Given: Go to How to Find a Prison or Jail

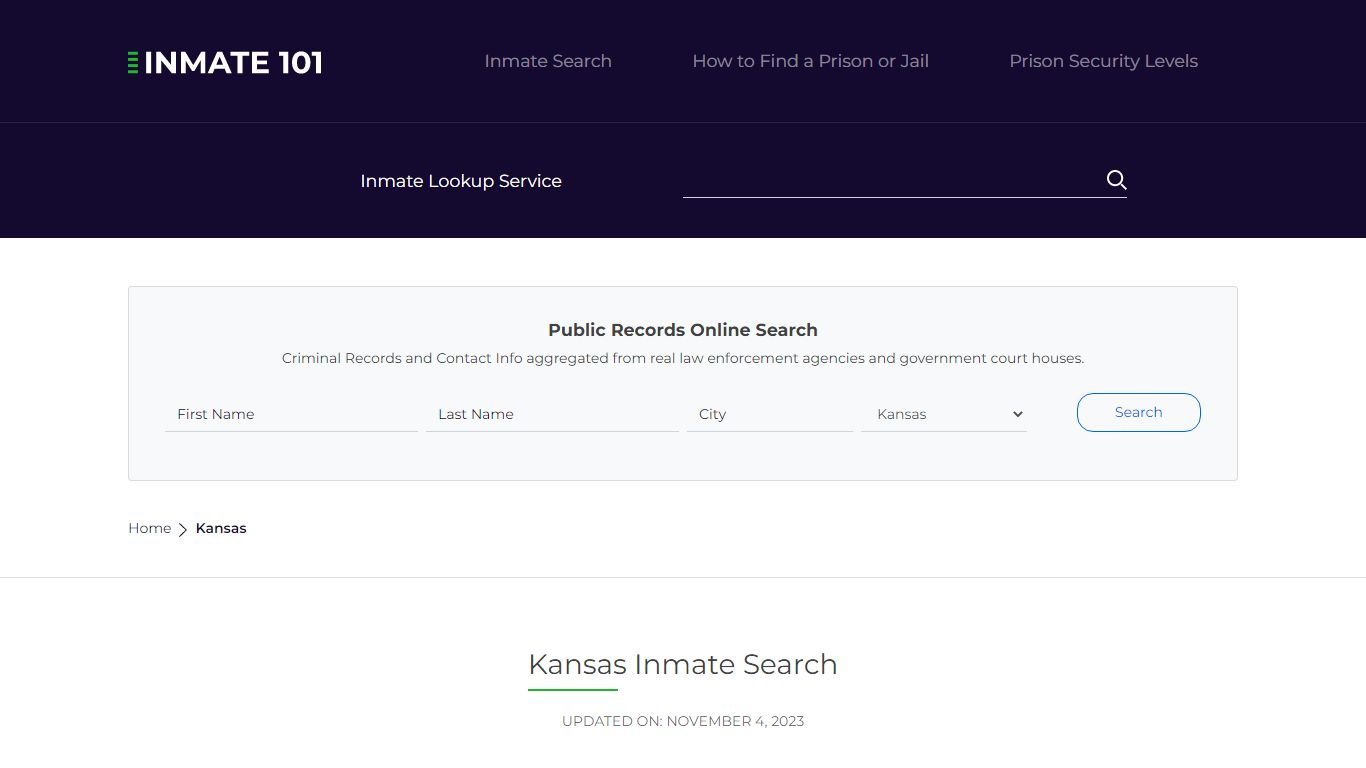Looking at the screenshot, I should pyautogui.click(x=810, y=61).
